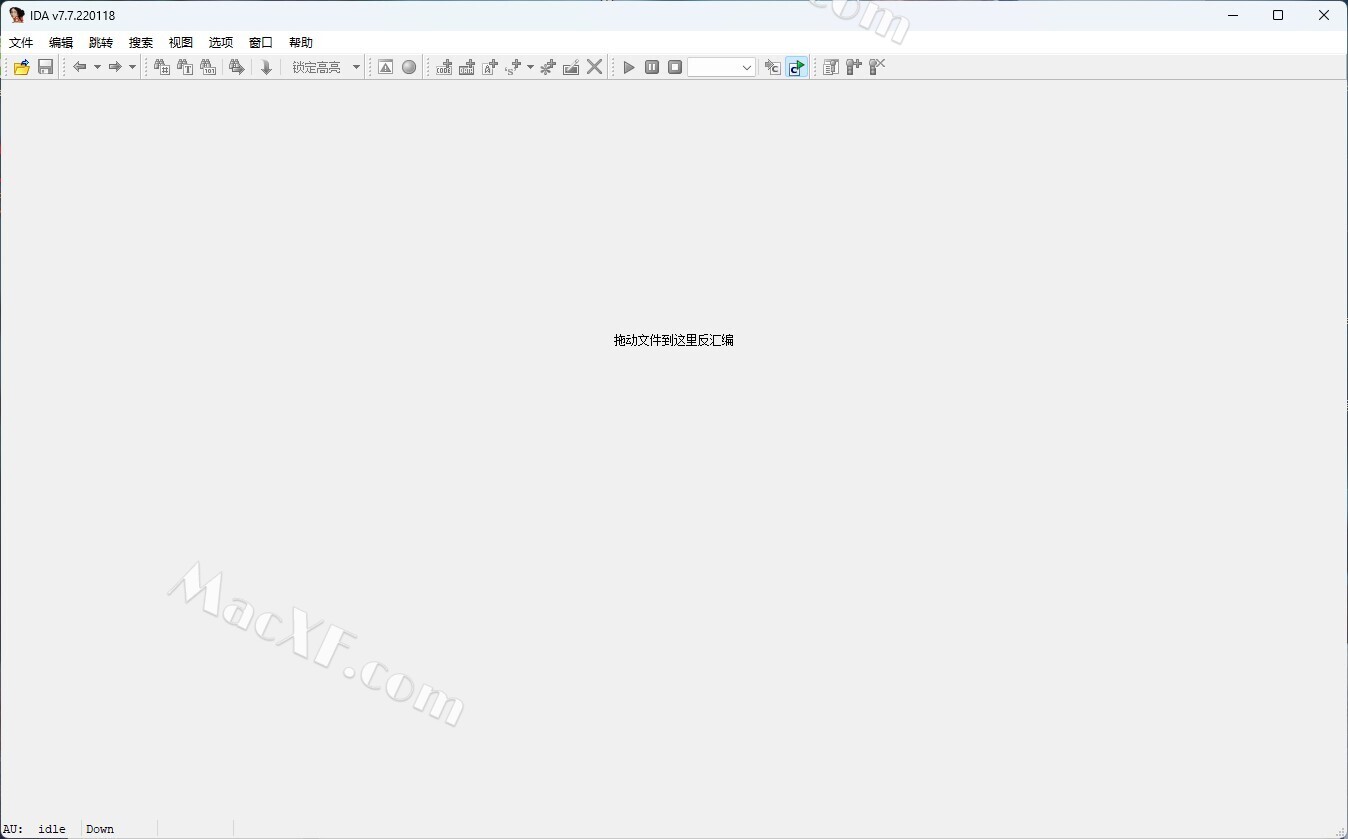Screen dimensions: 1348x839
Task: Open the 窗口 menu
Action: point(261,42)
